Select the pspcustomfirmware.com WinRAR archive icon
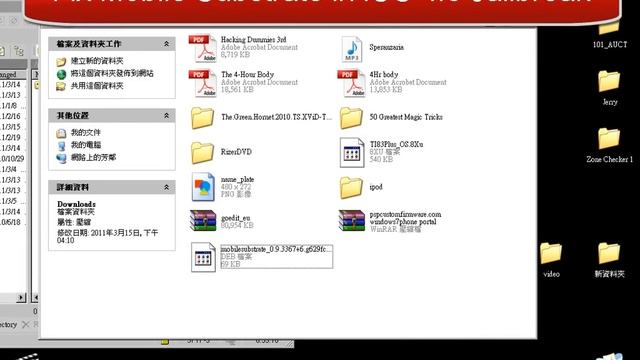 [x=351, y=221]
